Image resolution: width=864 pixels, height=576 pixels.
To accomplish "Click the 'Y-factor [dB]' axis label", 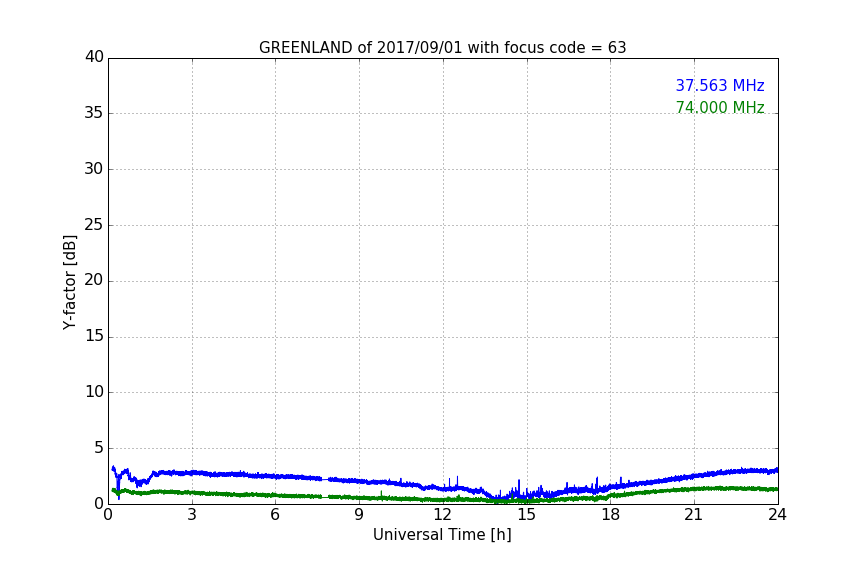I will point(69,282).
